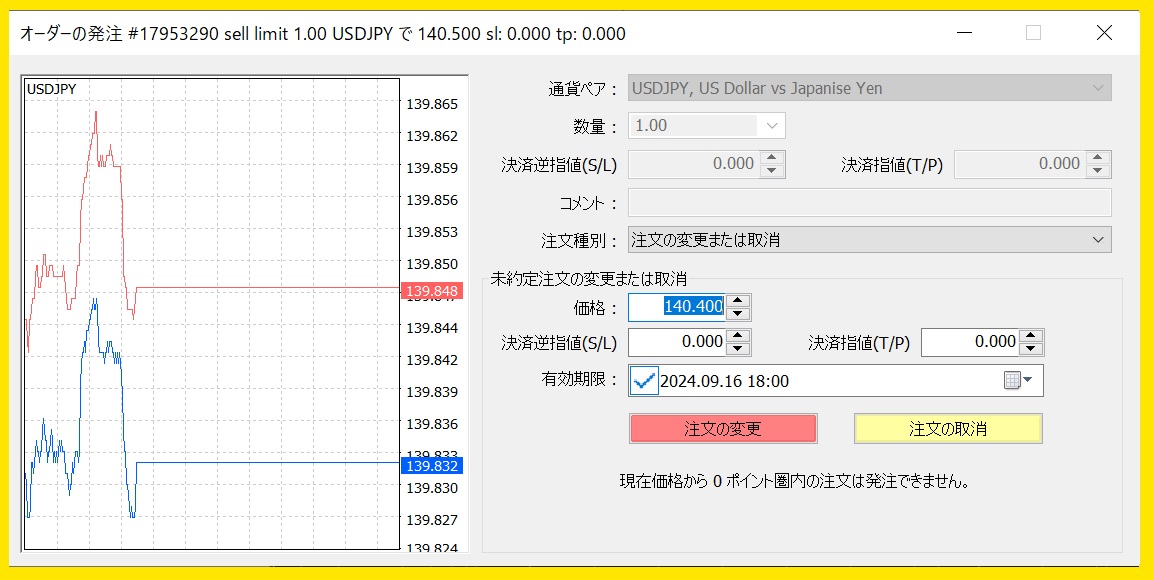Decrease lower 決済逆指値(S/L) value with down arrow
The image size is (1153, 580).
pyautogui.click(x=738, y=349)
